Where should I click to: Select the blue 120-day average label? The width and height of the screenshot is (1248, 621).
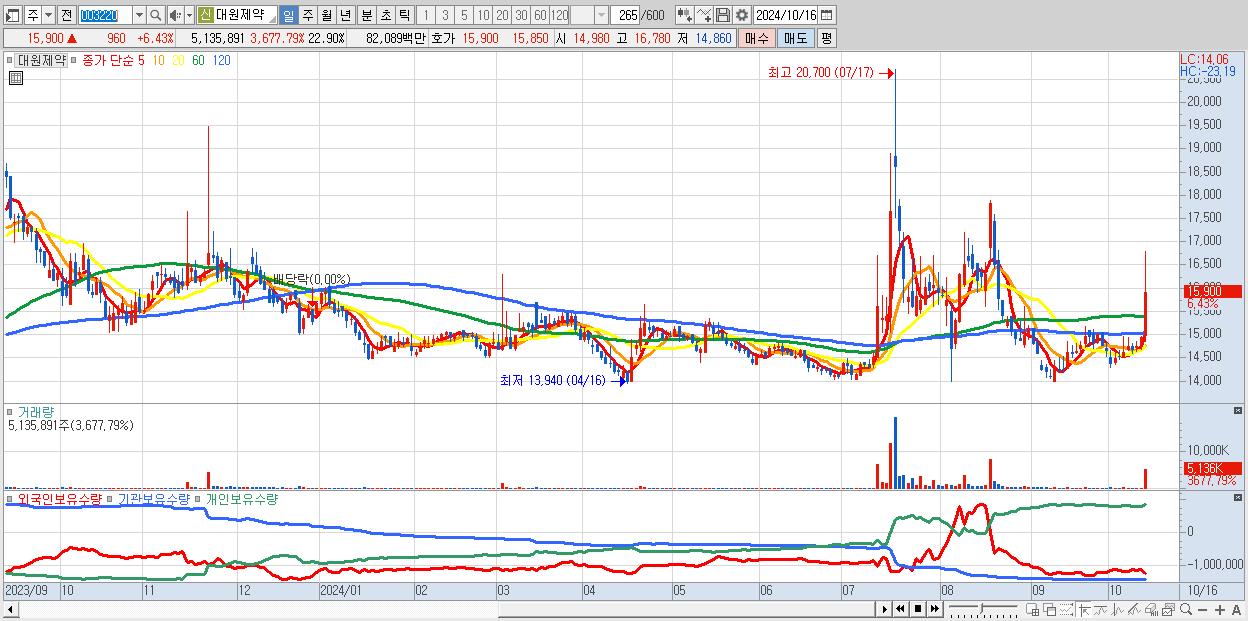[x=222, y=60]
